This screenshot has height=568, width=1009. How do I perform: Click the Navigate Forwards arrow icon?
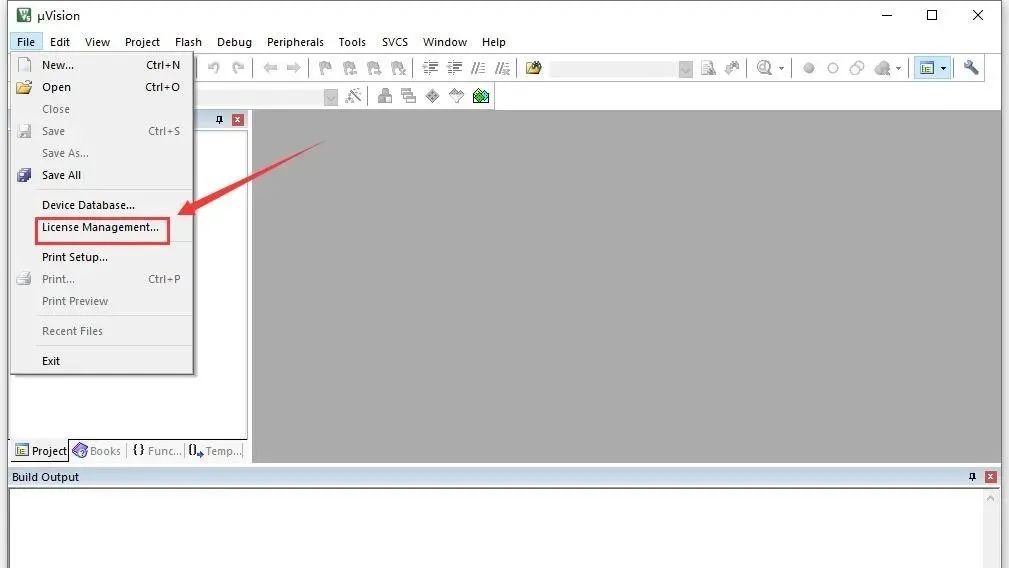[293, 68]
